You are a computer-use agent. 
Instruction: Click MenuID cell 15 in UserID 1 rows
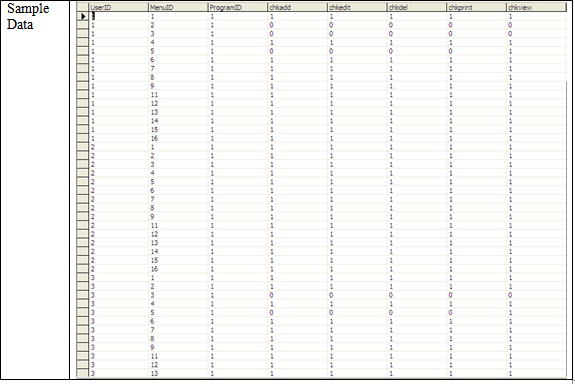(178, 129)
